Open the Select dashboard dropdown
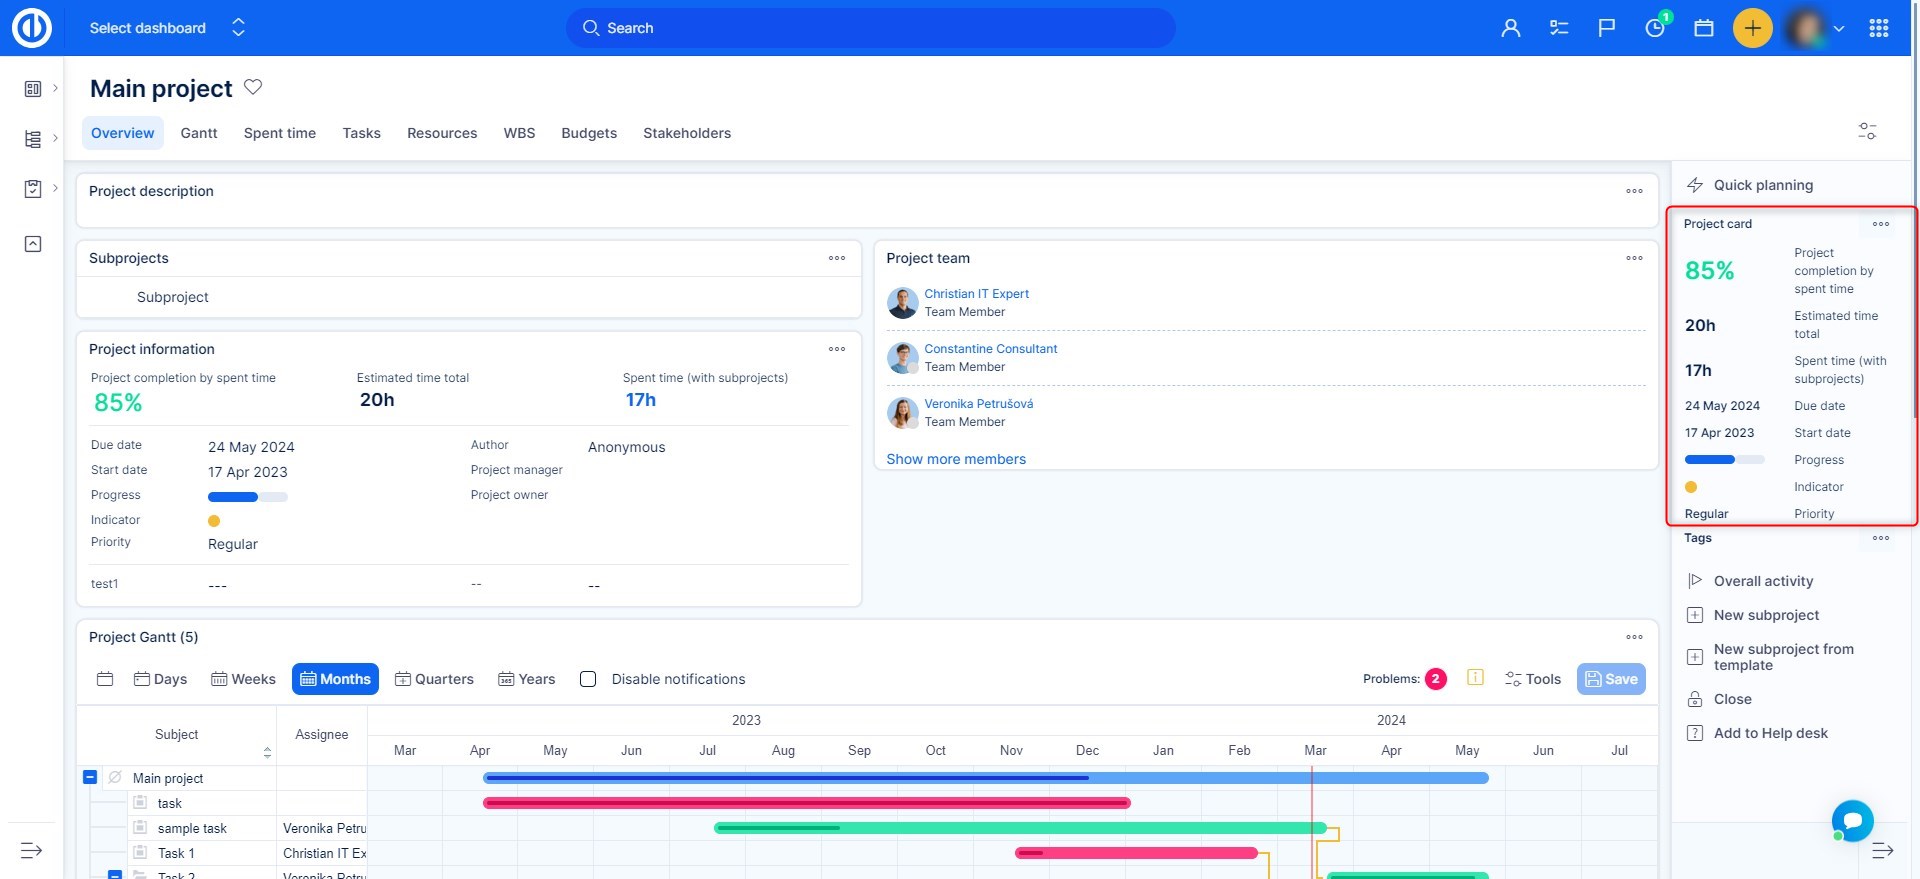 point(166,28)
